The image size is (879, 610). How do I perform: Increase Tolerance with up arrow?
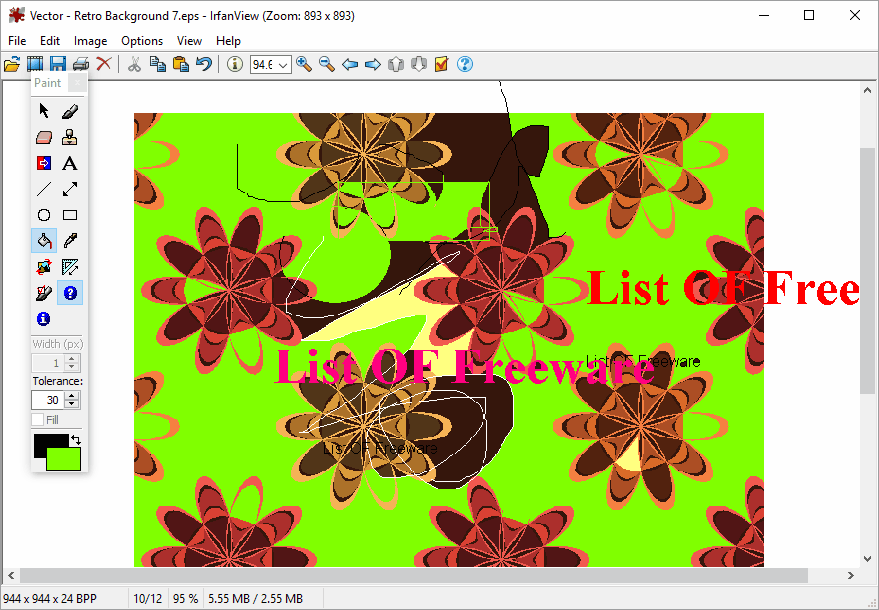pyautogui.click(x=71, y=396)
